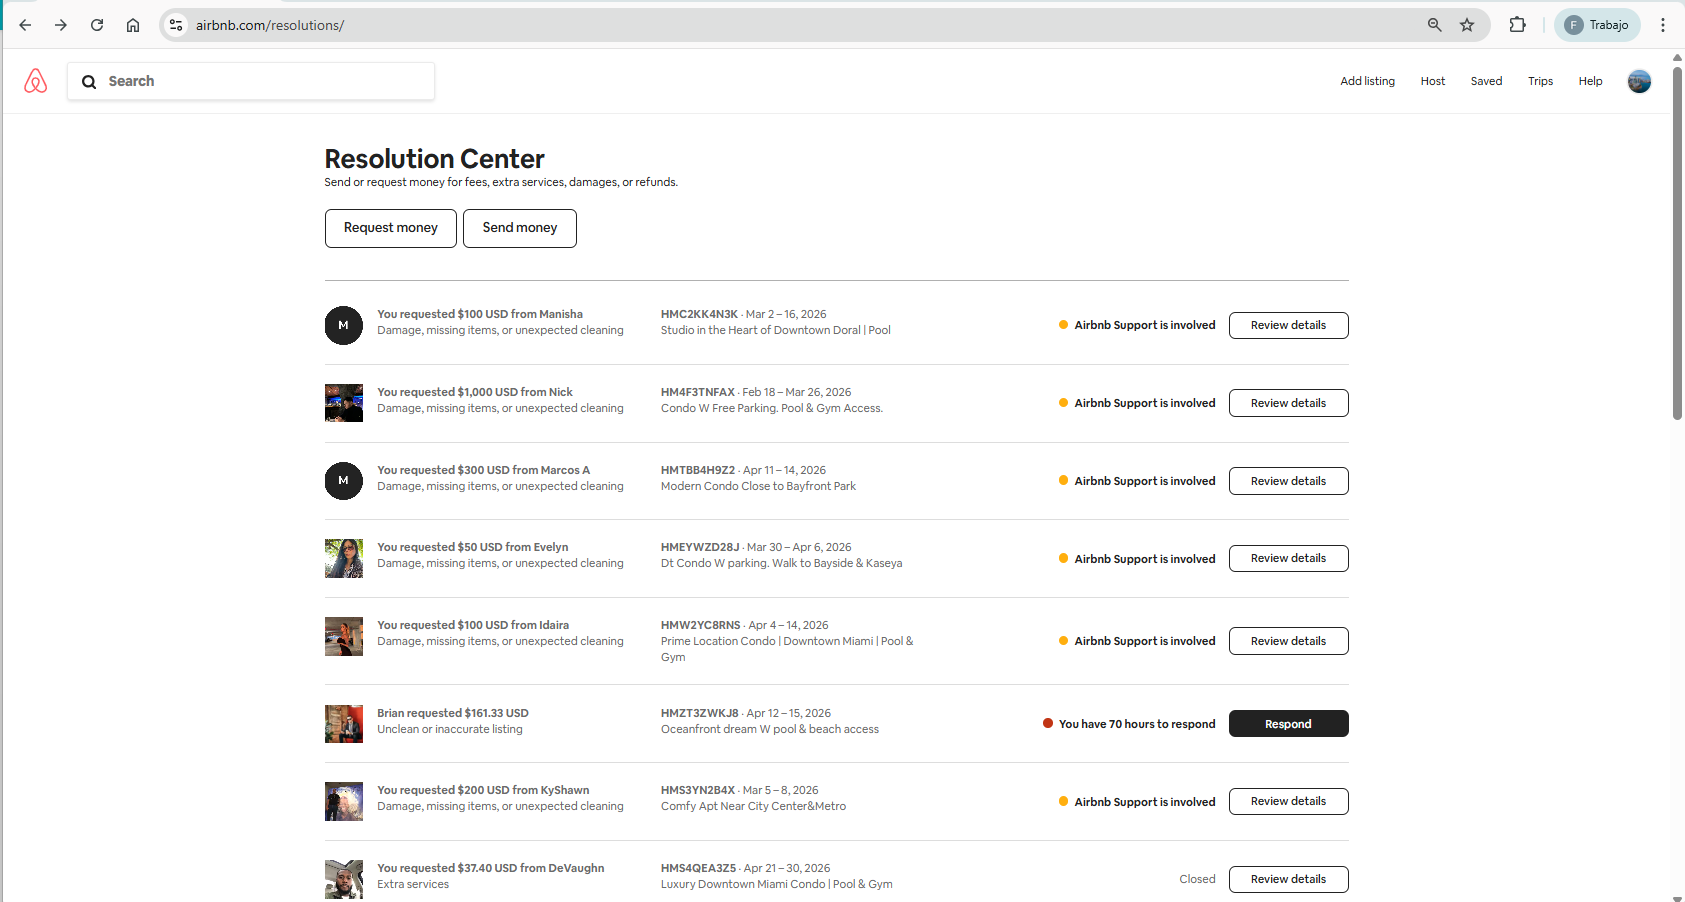Open the Trips menu item

coord(1540,81)
